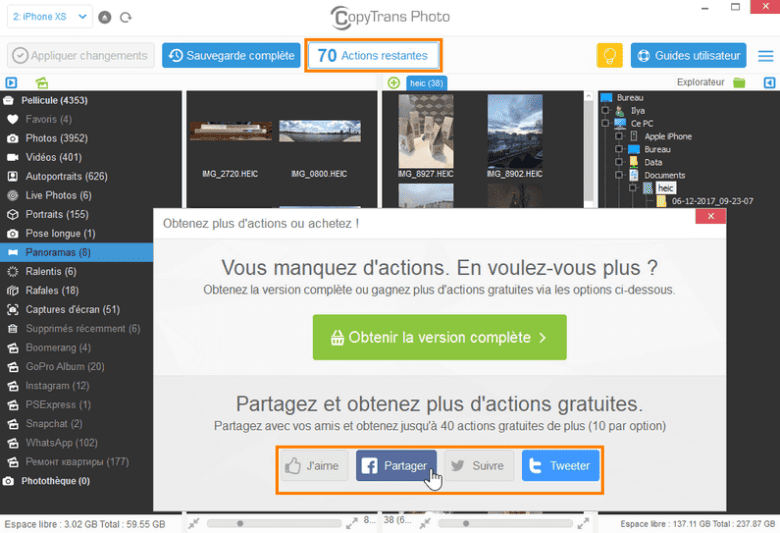780x533 pixels.
Task: Select IMG_8902.HEIC thumbnail
Action: tap(515, 131)
